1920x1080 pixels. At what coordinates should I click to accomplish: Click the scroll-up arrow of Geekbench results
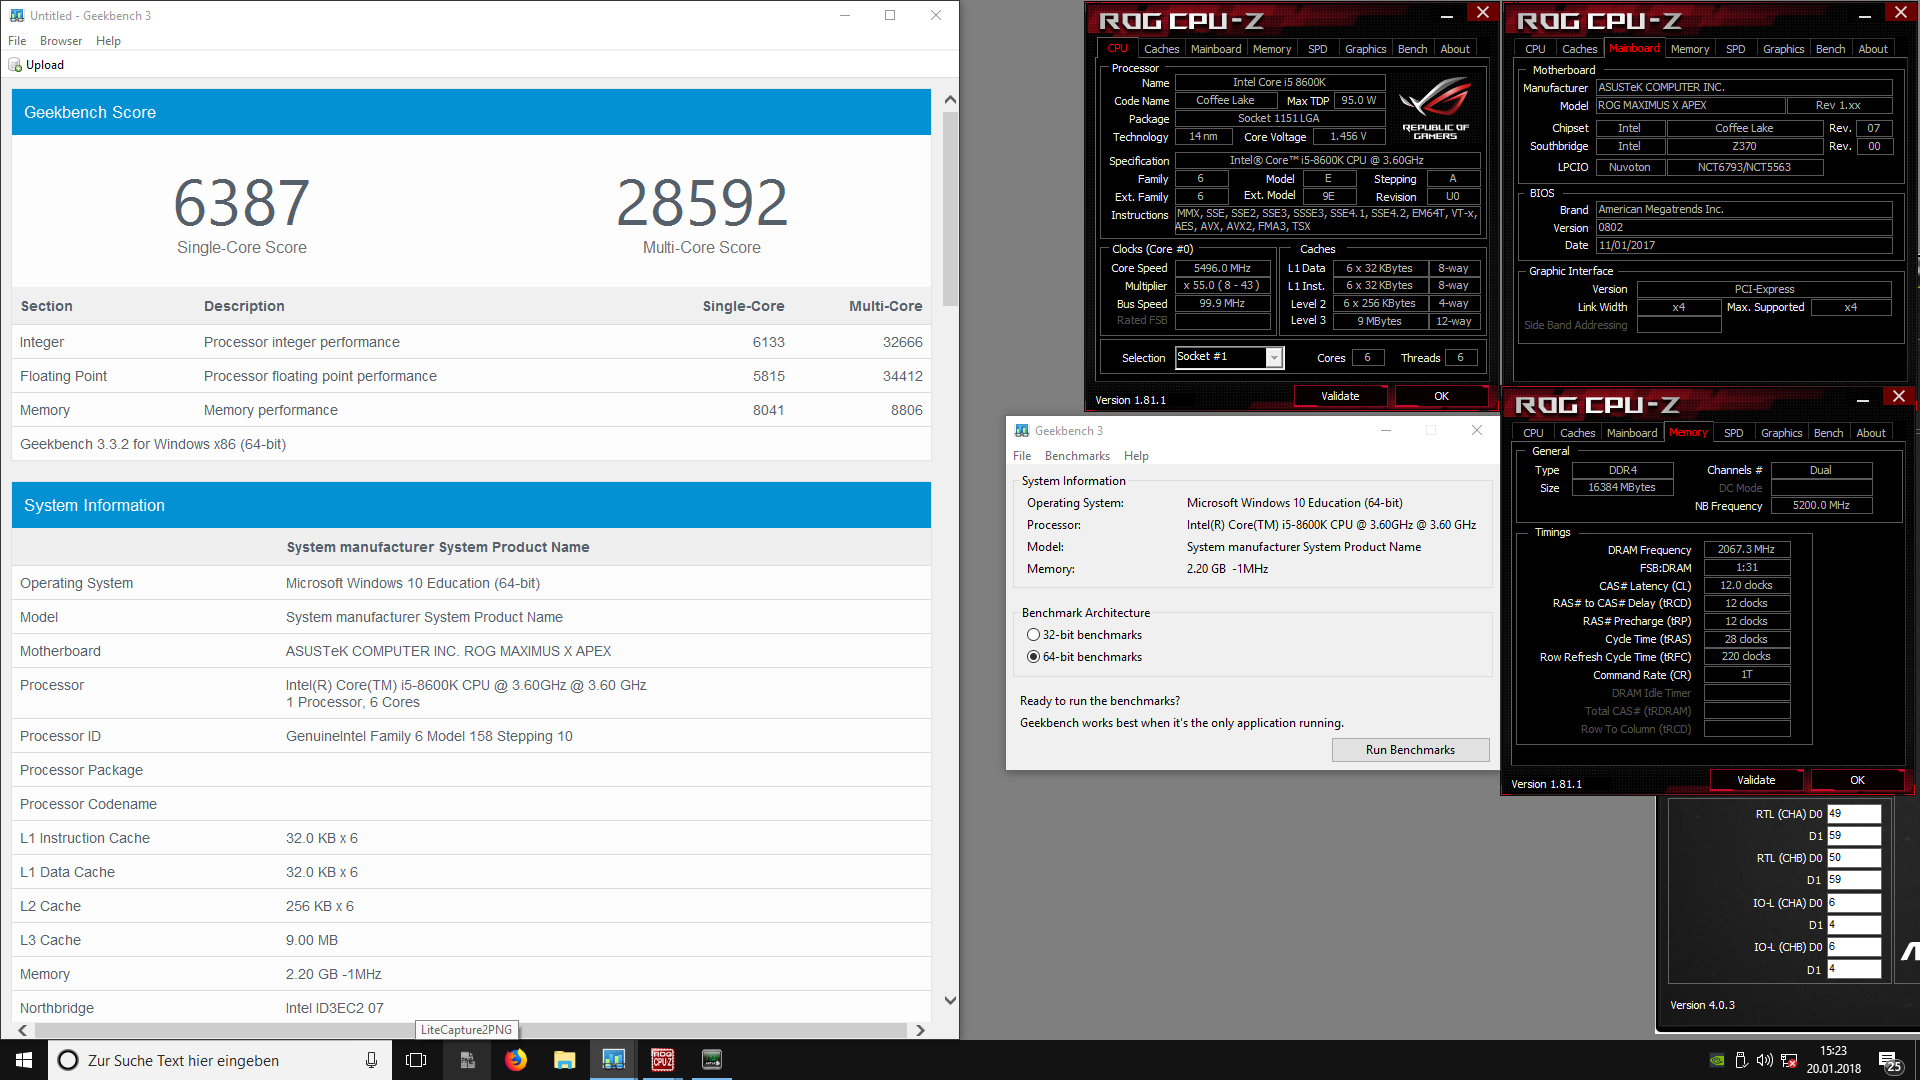click(x=950, y=100)
